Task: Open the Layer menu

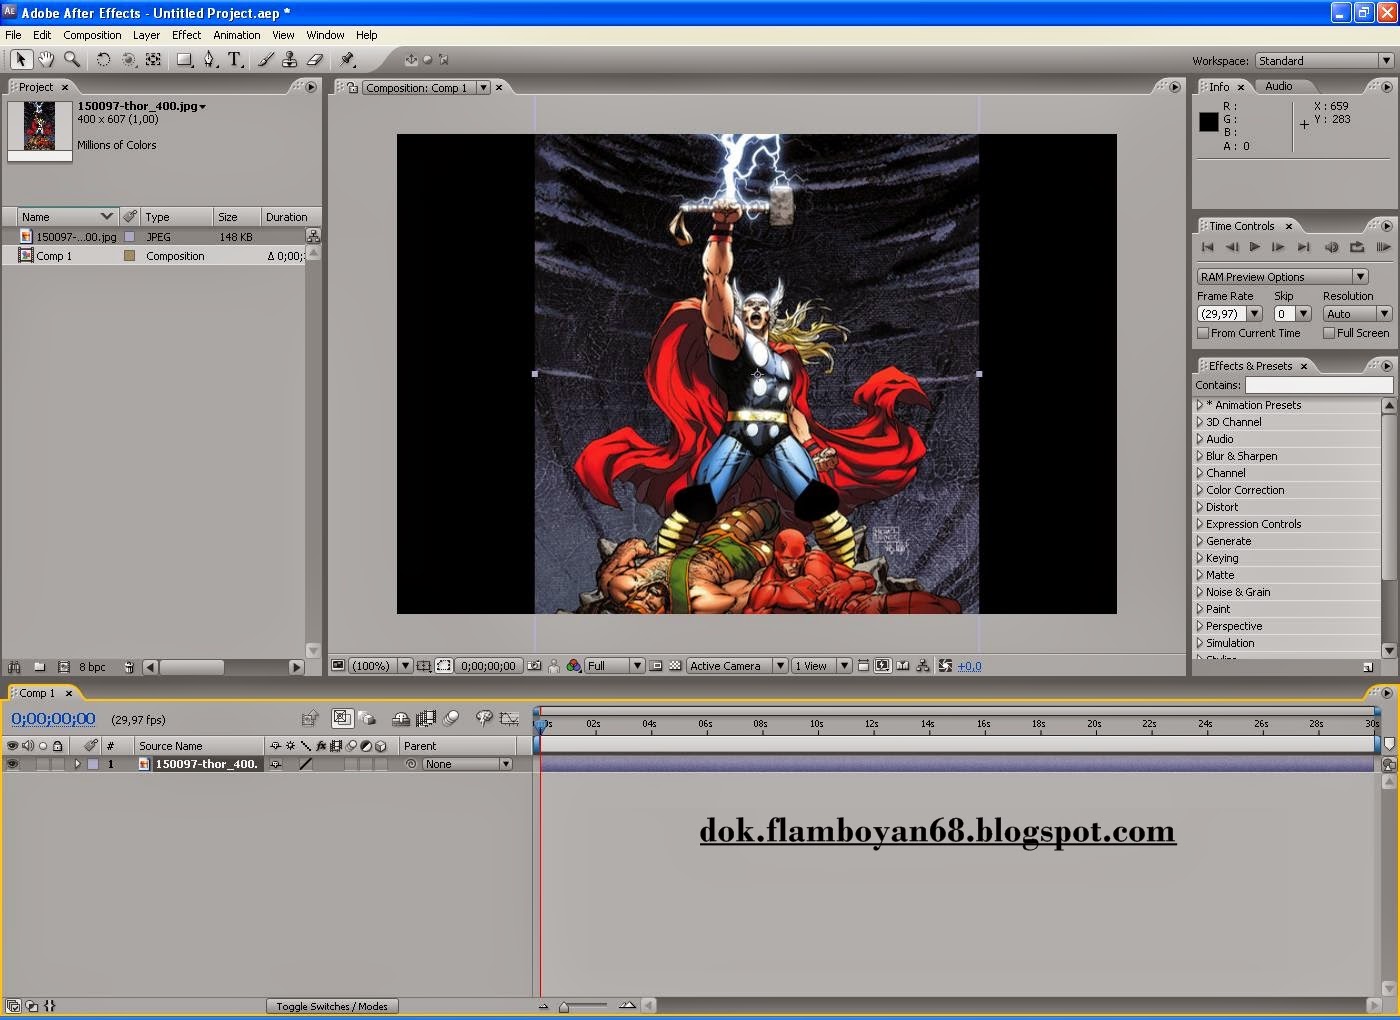Action: click(146, 35)
